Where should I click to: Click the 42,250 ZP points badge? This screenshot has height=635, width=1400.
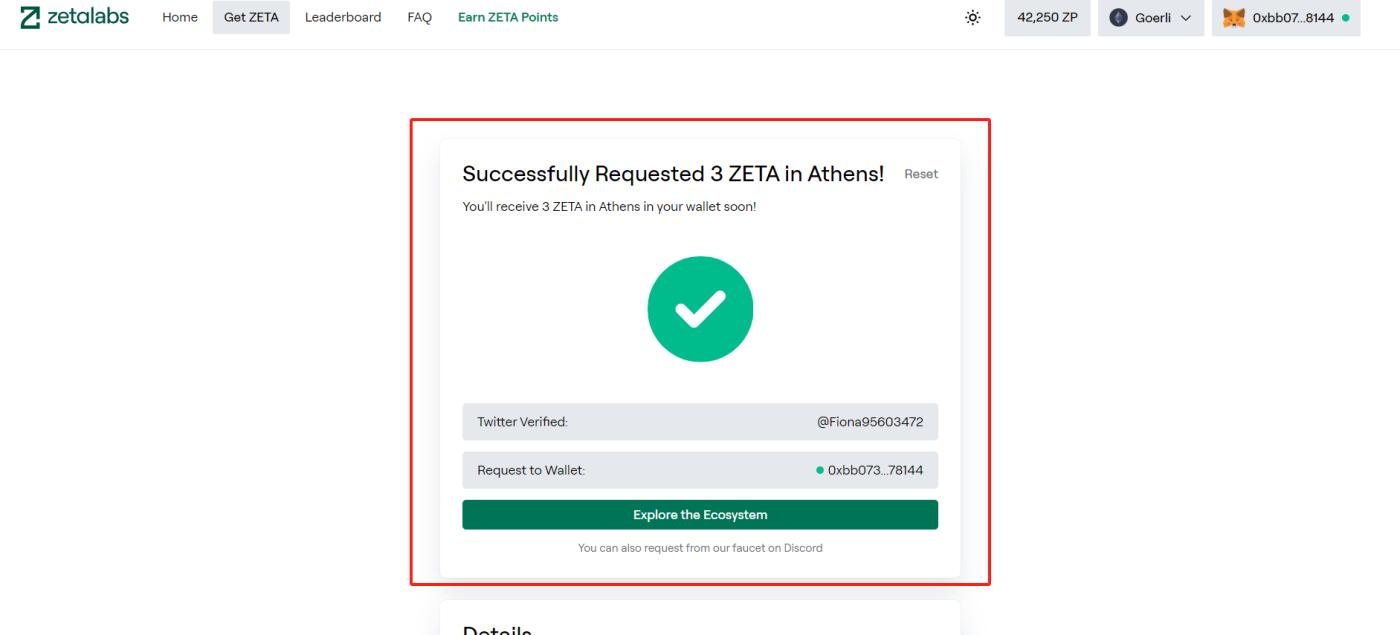(x=1047, y=18)
